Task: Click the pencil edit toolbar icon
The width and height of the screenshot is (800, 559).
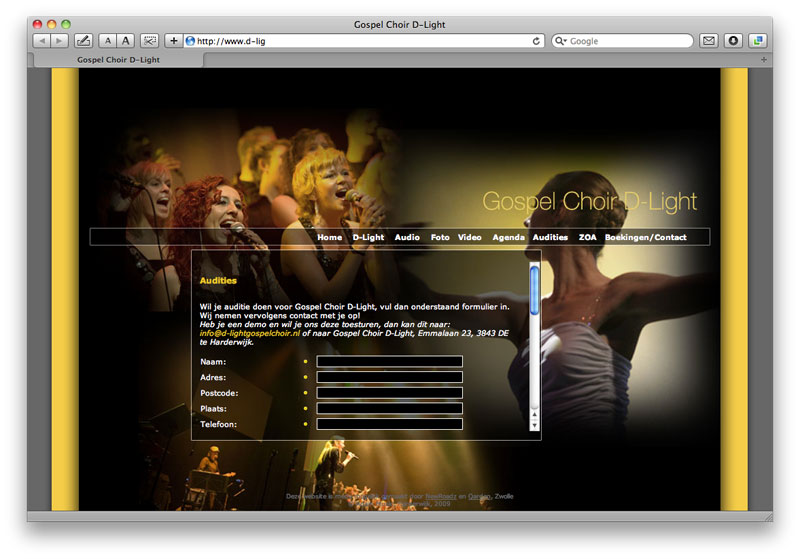Action: [84, 41]
